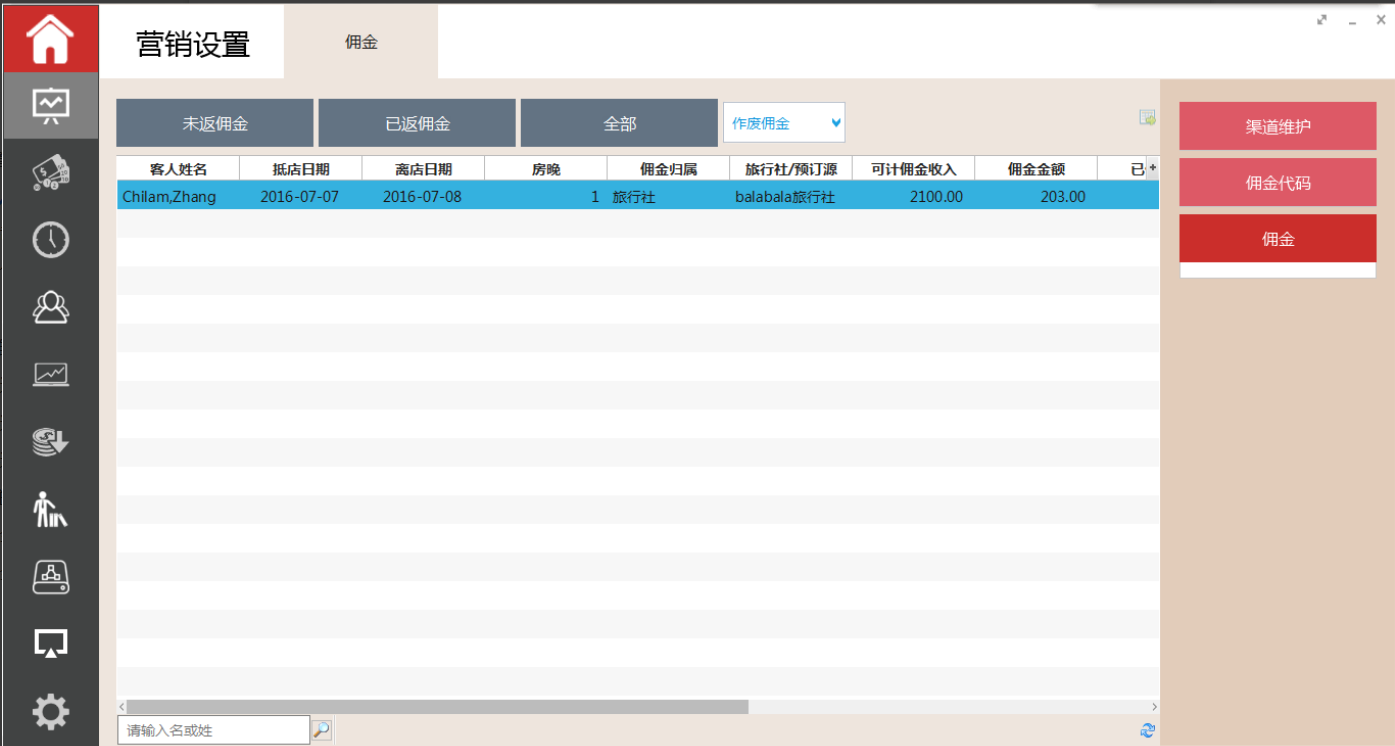Open the marketing presentation-board sidebar icon
The image size is (1395, 746).
click(50, 105)
